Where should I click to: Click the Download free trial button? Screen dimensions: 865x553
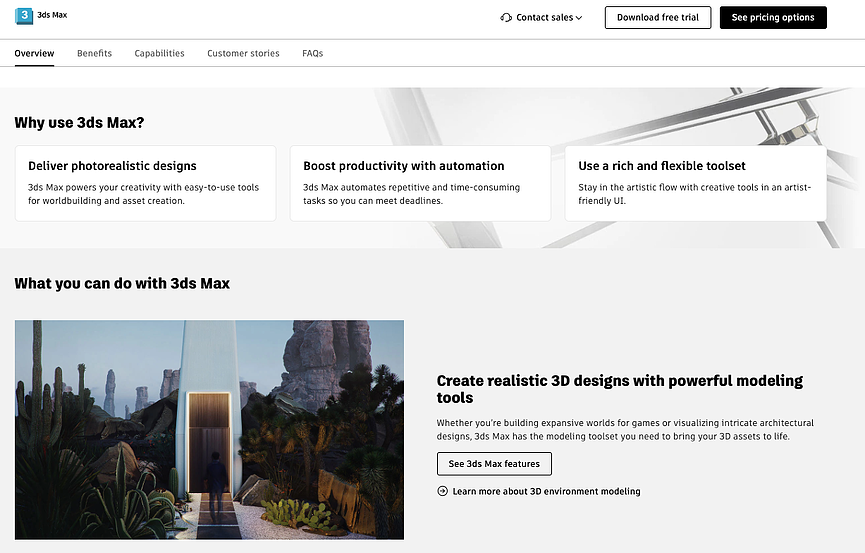point(658,18)
